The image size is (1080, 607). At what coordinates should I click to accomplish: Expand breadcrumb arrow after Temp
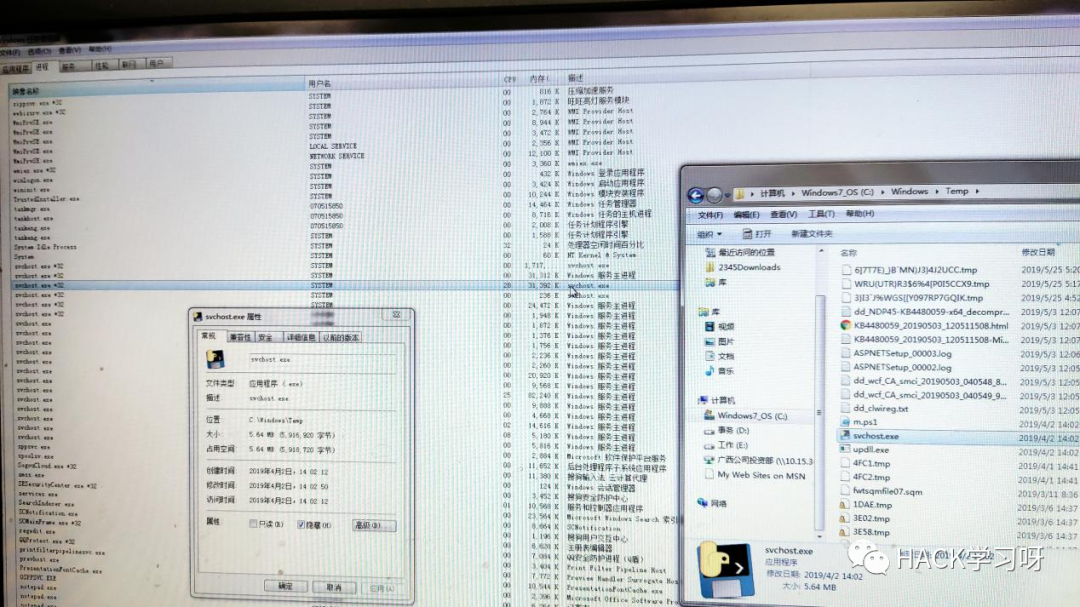point(977,191)
